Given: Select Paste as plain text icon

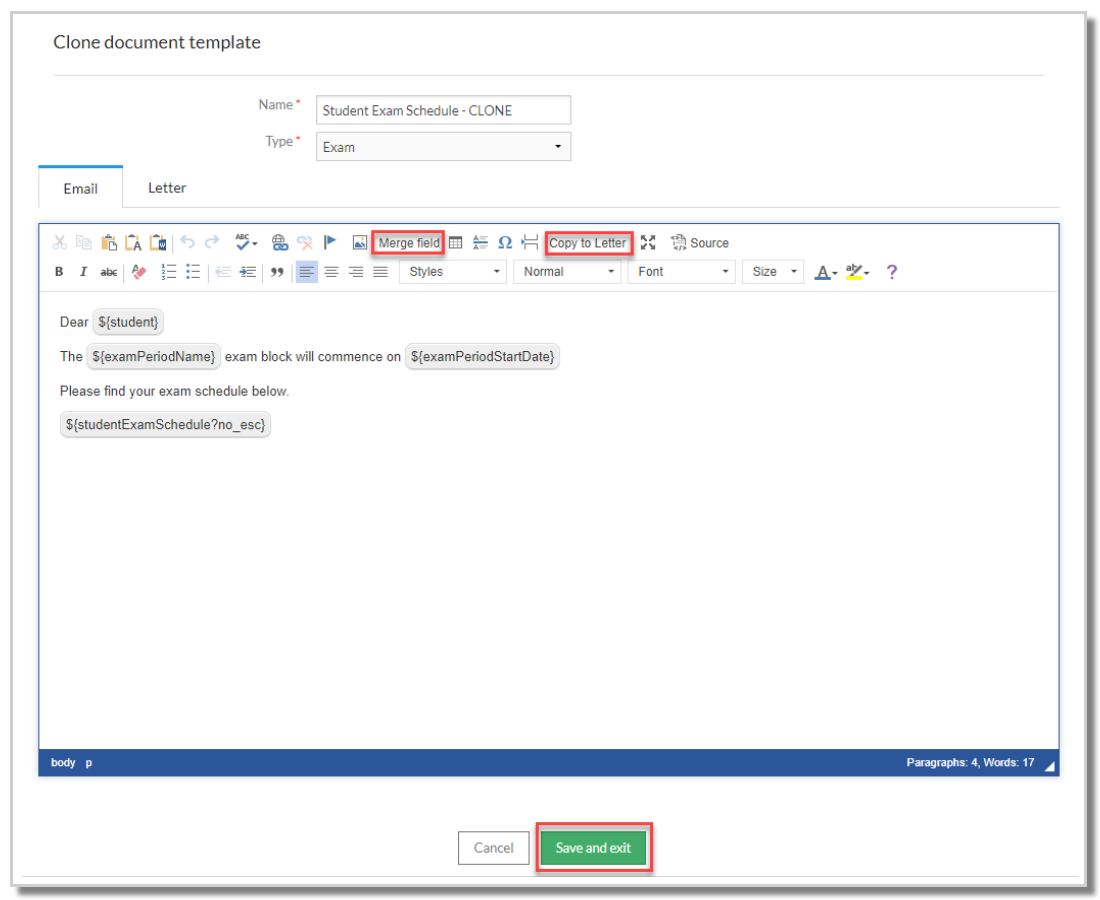Looking at the screenshot, I should (133, 243).
